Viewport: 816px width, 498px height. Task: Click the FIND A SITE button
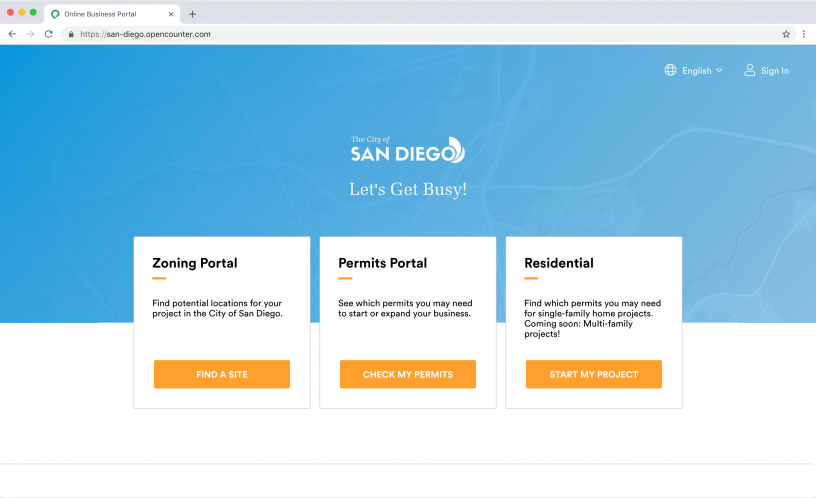coord(222,374)
